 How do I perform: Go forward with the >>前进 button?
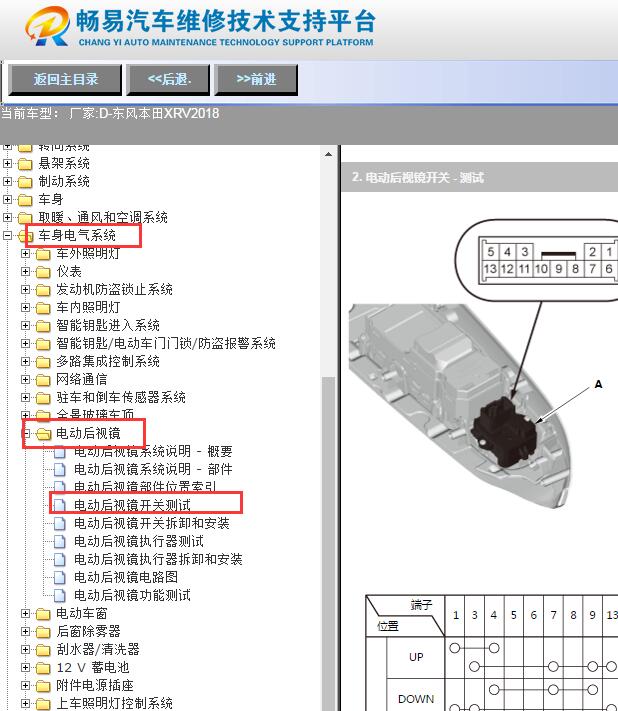(x=256, y=79)
